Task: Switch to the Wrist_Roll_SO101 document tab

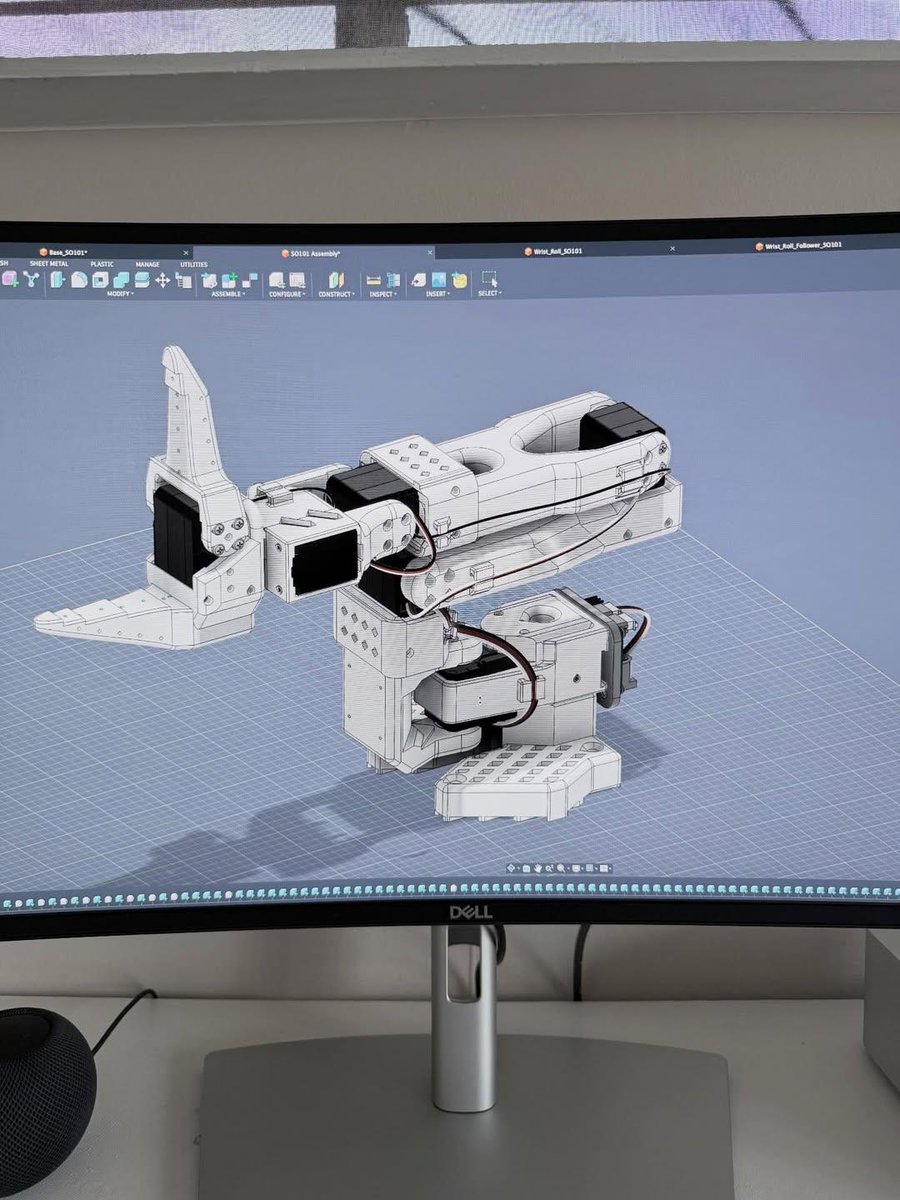Action: [x=553, y=252]
